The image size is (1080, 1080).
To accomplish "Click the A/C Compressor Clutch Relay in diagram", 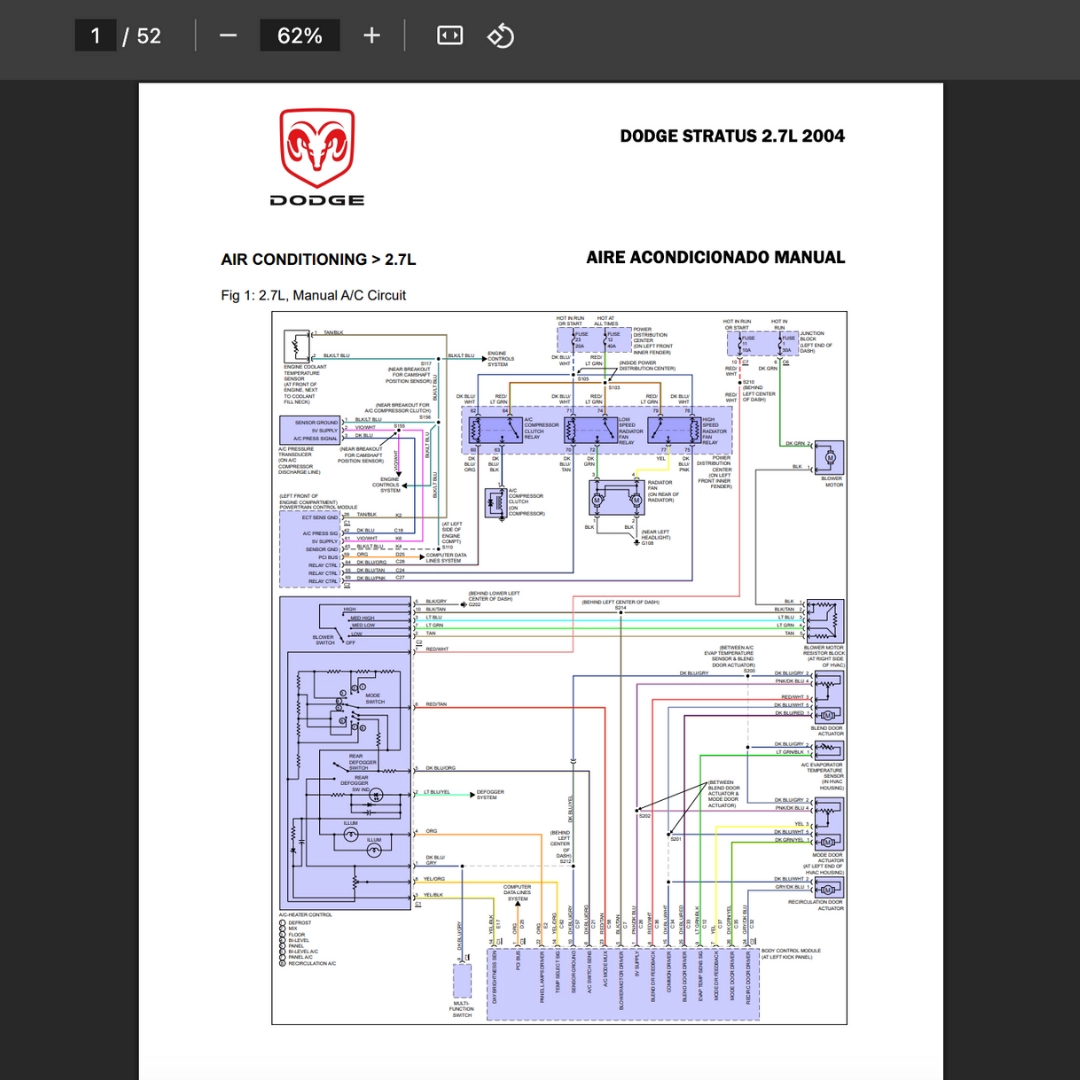I will point(495,430).
